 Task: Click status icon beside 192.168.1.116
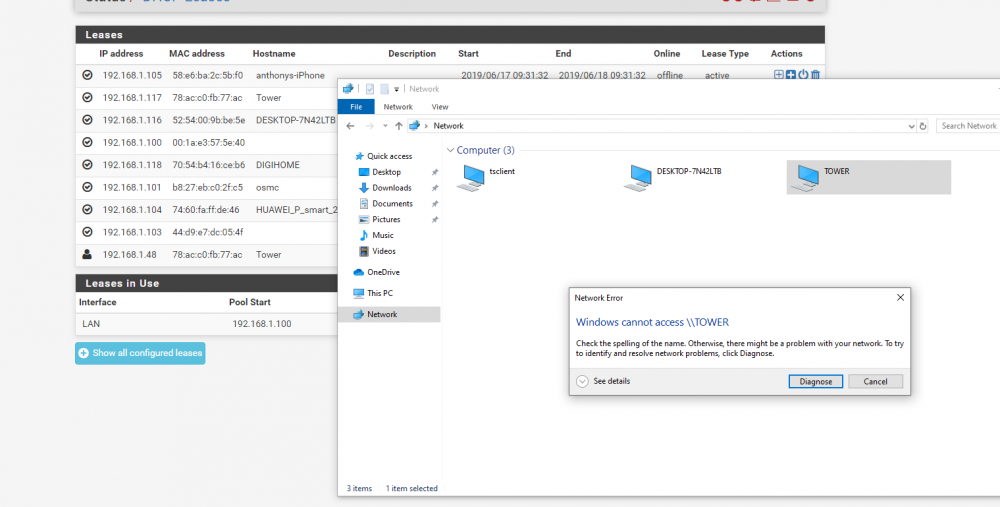[87, 120]
